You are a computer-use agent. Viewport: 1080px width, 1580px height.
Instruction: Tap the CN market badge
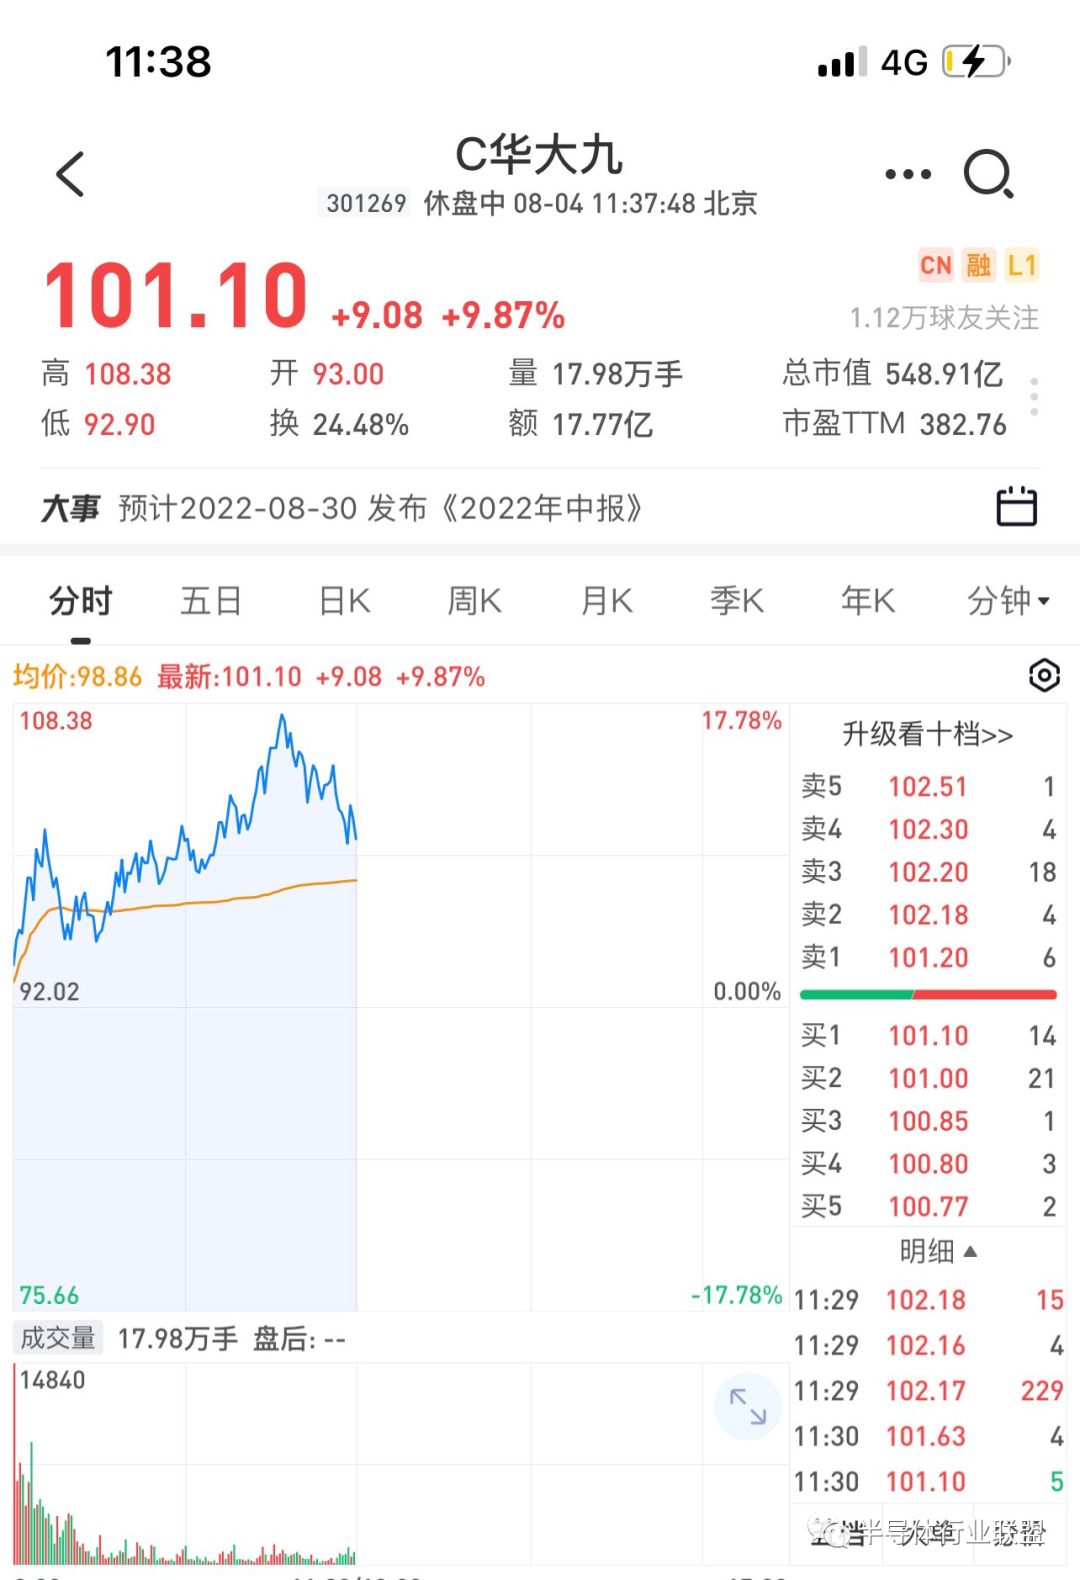click(x=936, y=265)
